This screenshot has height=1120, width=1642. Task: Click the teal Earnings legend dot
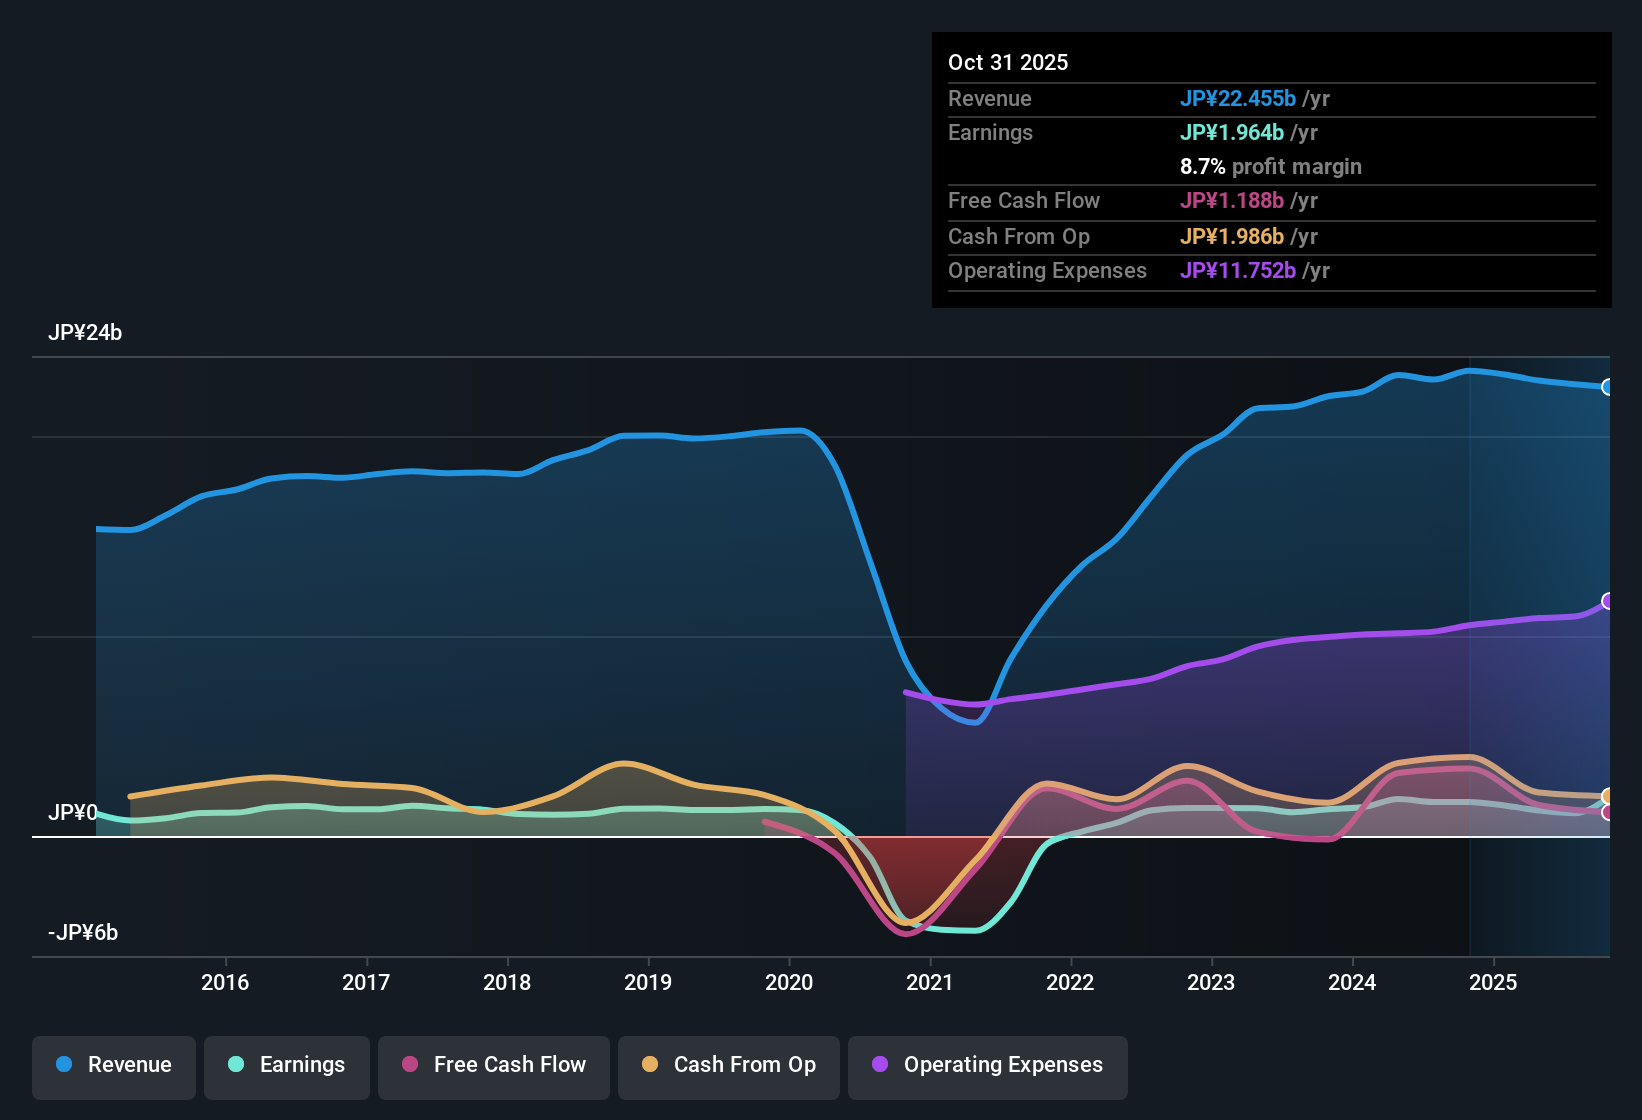[236, 1065]
